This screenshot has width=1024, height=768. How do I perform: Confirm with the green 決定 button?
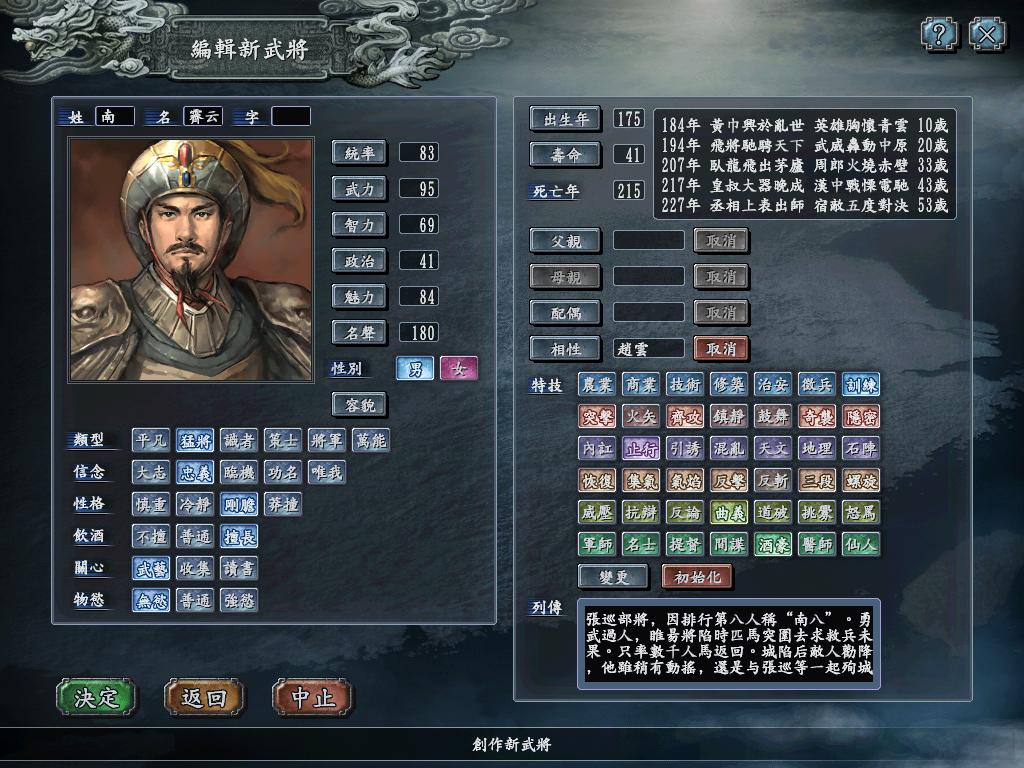point(97,697)
